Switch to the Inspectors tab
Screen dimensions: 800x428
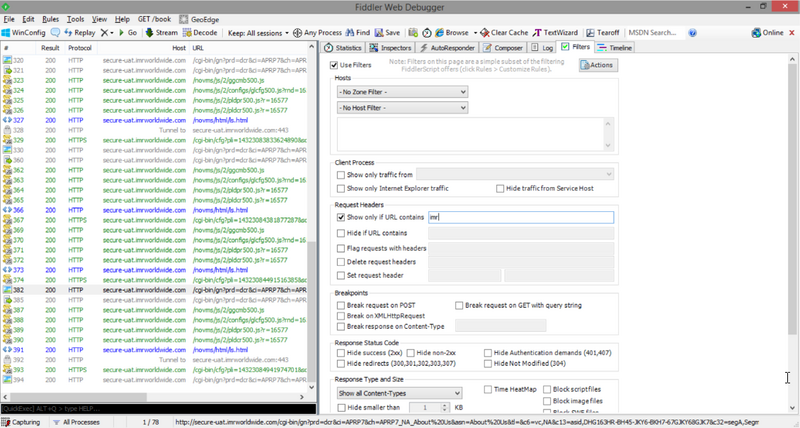point(390,47)
